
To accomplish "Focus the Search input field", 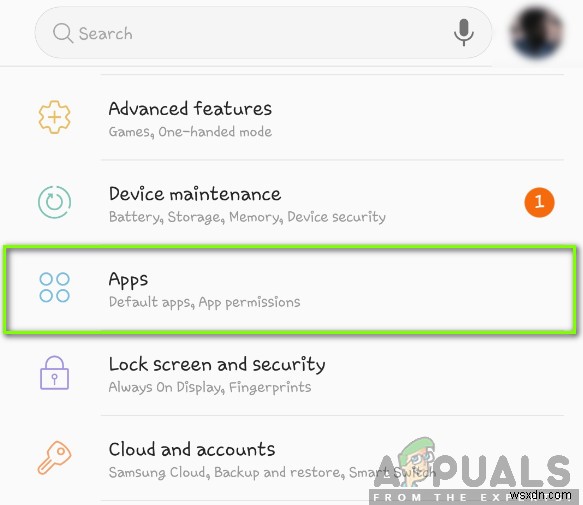I will point(263,33).
